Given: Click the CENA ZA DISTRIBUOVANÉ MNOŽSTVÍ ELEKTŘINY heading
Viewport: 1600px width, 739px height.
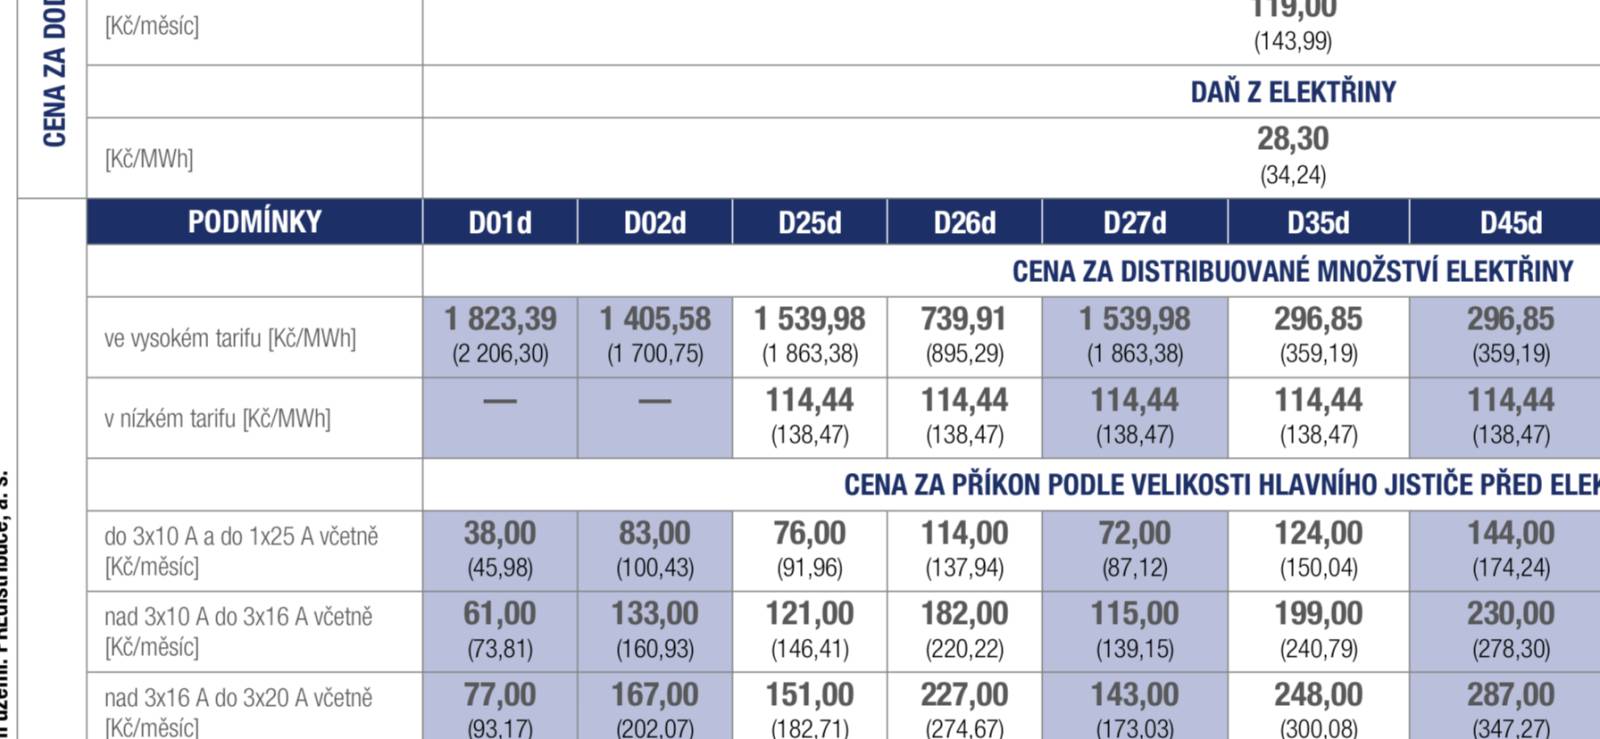Looking at the screenshot, I should click(x=1292, y=271).
